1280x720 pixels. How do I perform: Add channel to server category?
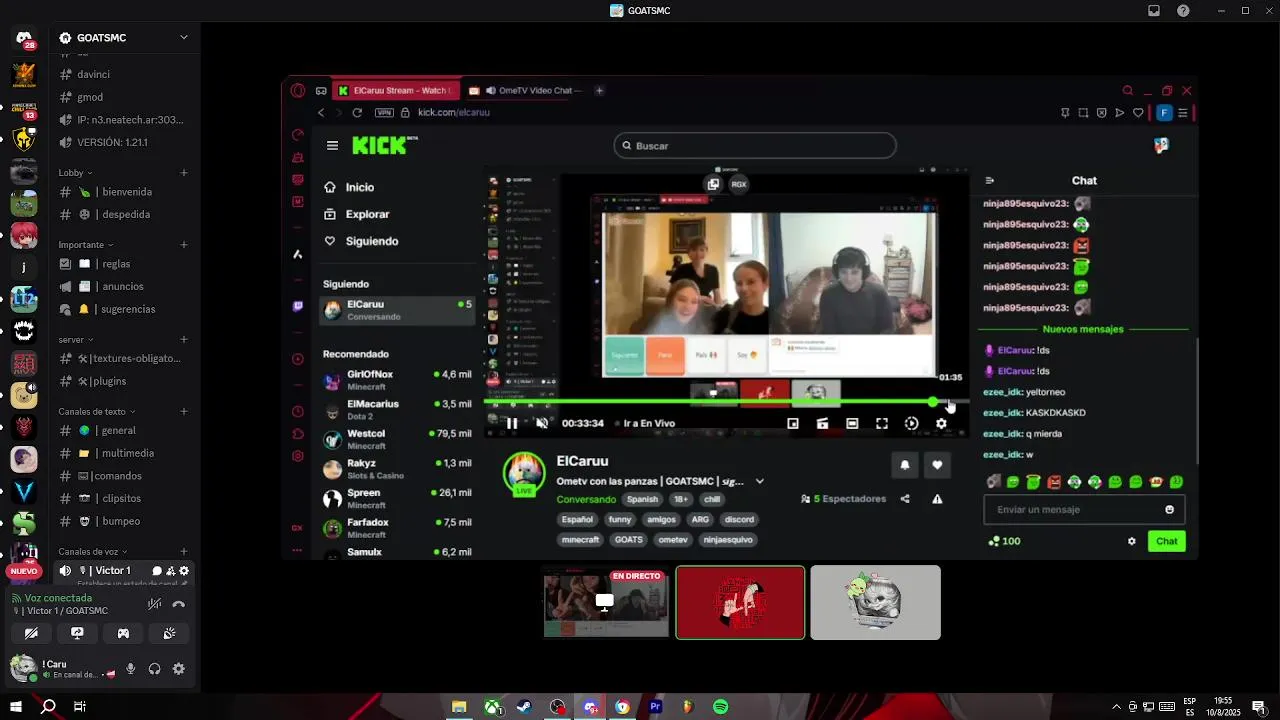(x=184, y=339)
